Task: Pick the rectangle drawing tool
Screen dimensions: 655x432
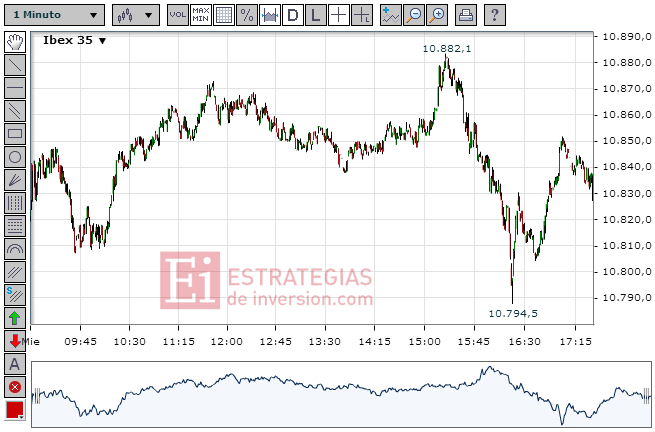Action: click(x=15, y=134)
